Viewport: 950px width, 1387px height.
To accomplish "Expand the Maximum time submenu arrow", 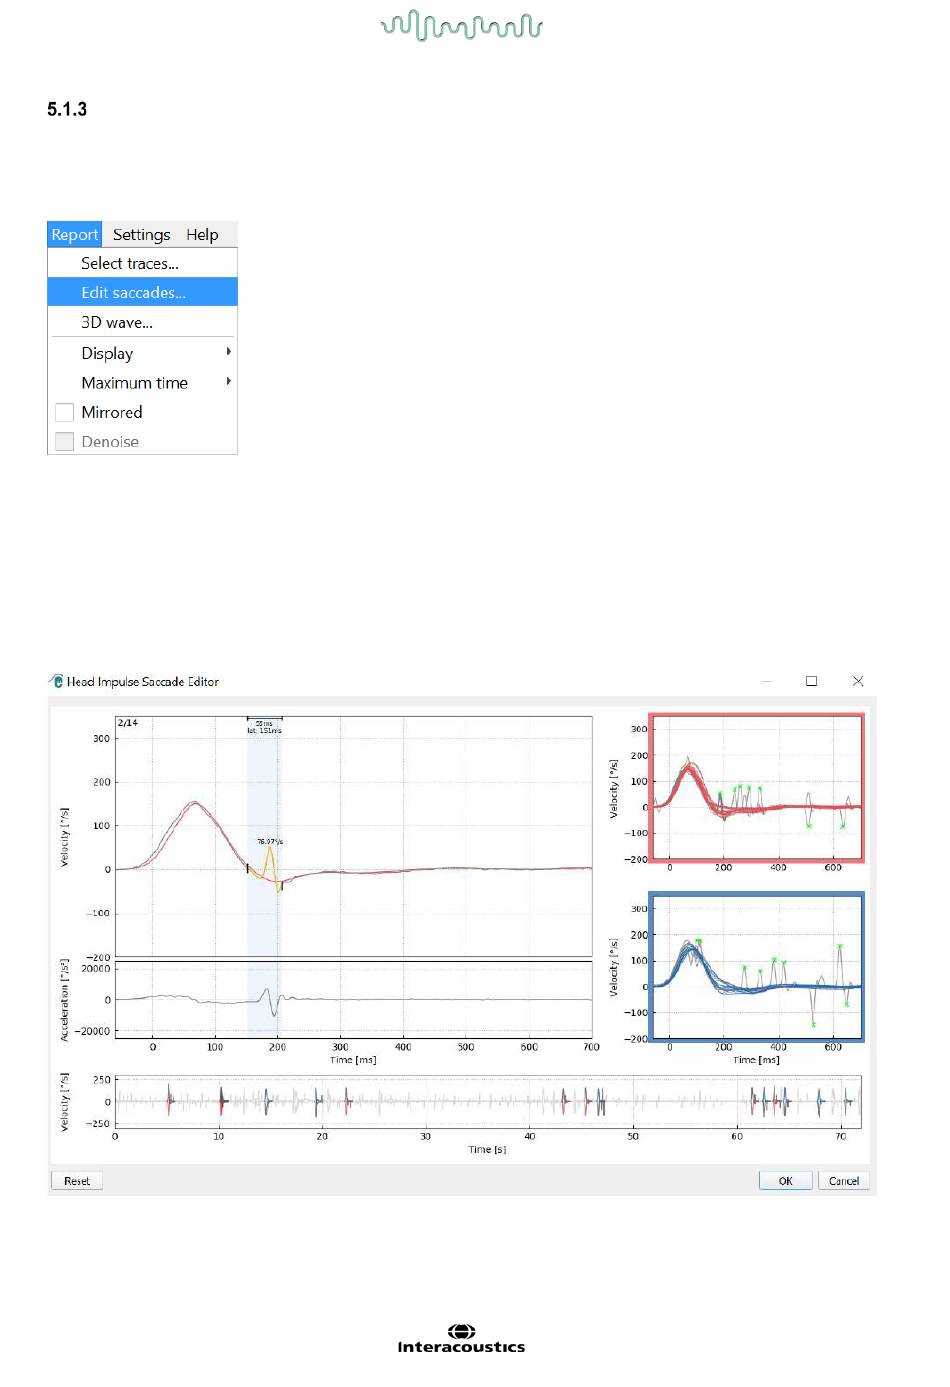I will [228, 382].
